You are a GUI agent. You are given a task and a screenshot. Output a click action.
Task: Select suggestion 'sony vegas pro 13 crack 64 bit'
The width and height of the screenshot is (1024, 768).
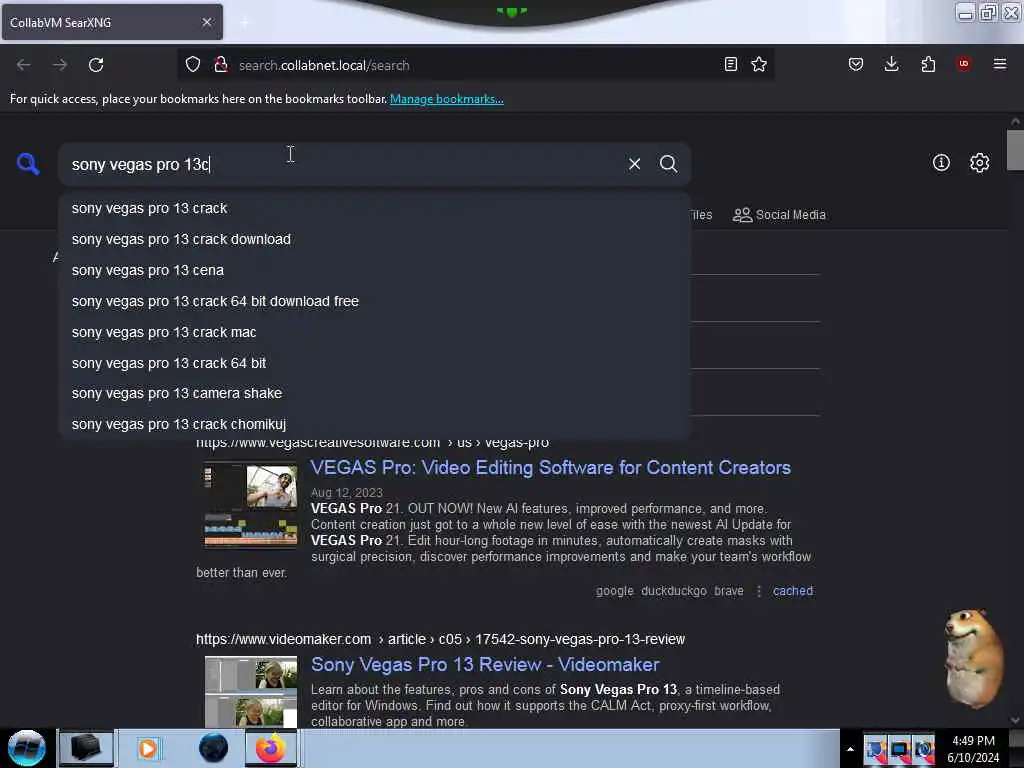point(374,363)
